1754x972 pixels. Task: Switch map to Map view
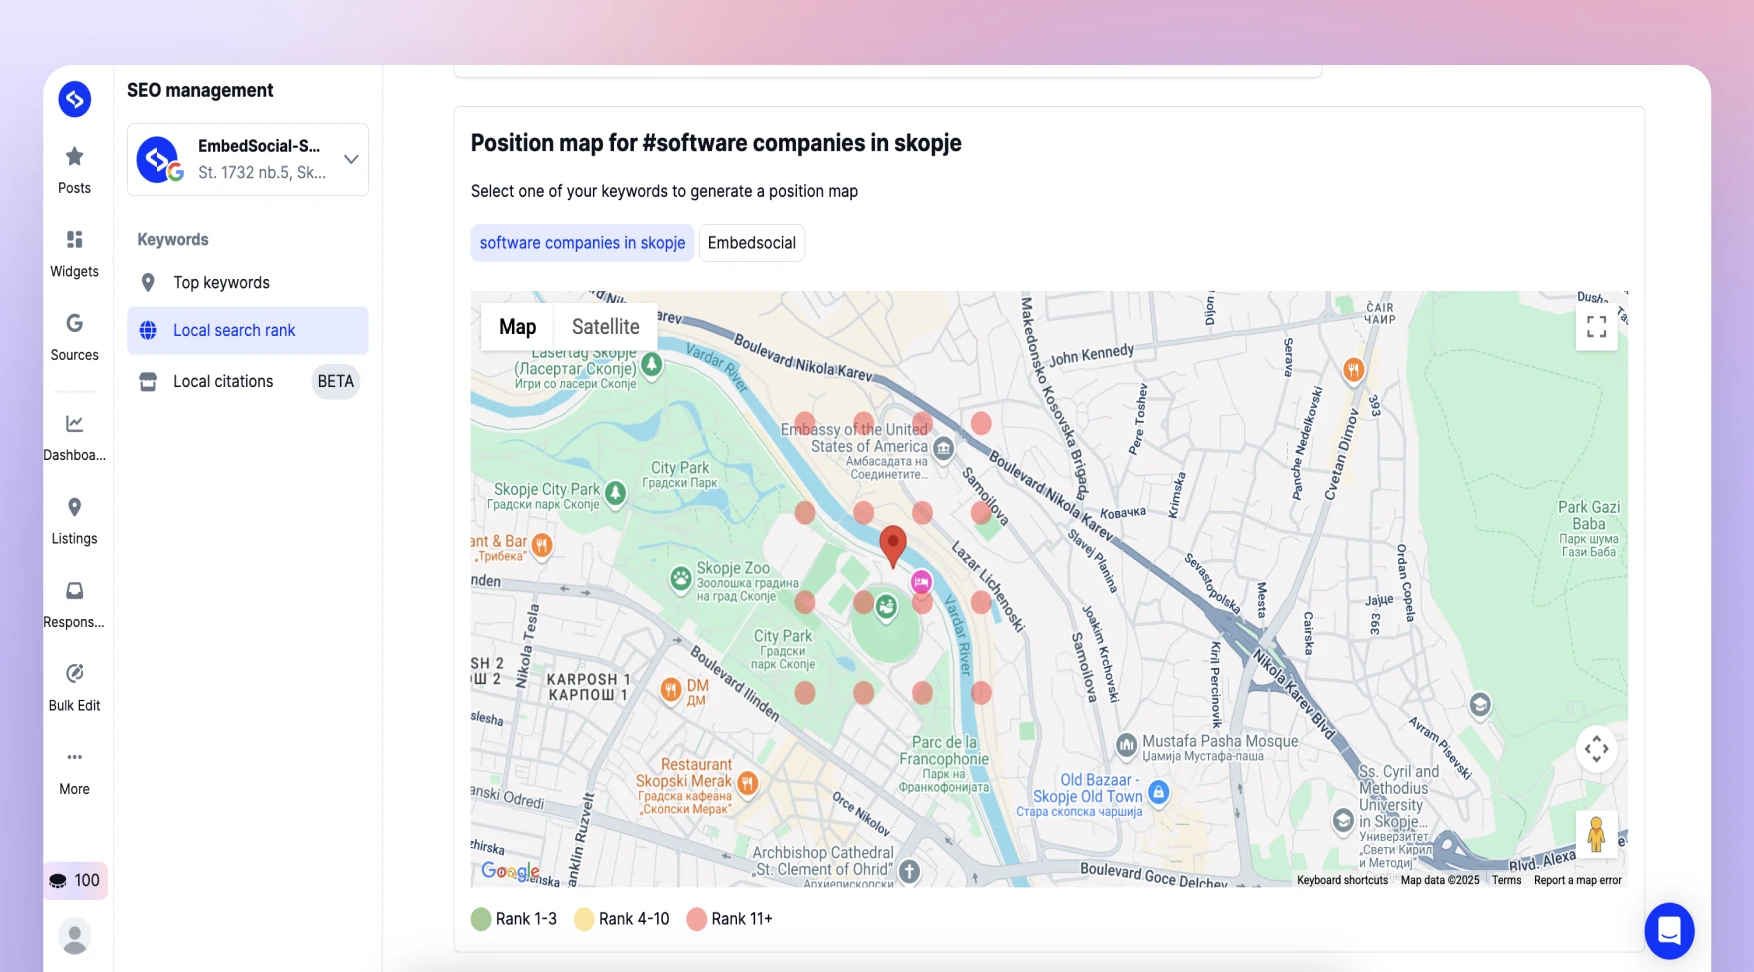coord(517,326)
